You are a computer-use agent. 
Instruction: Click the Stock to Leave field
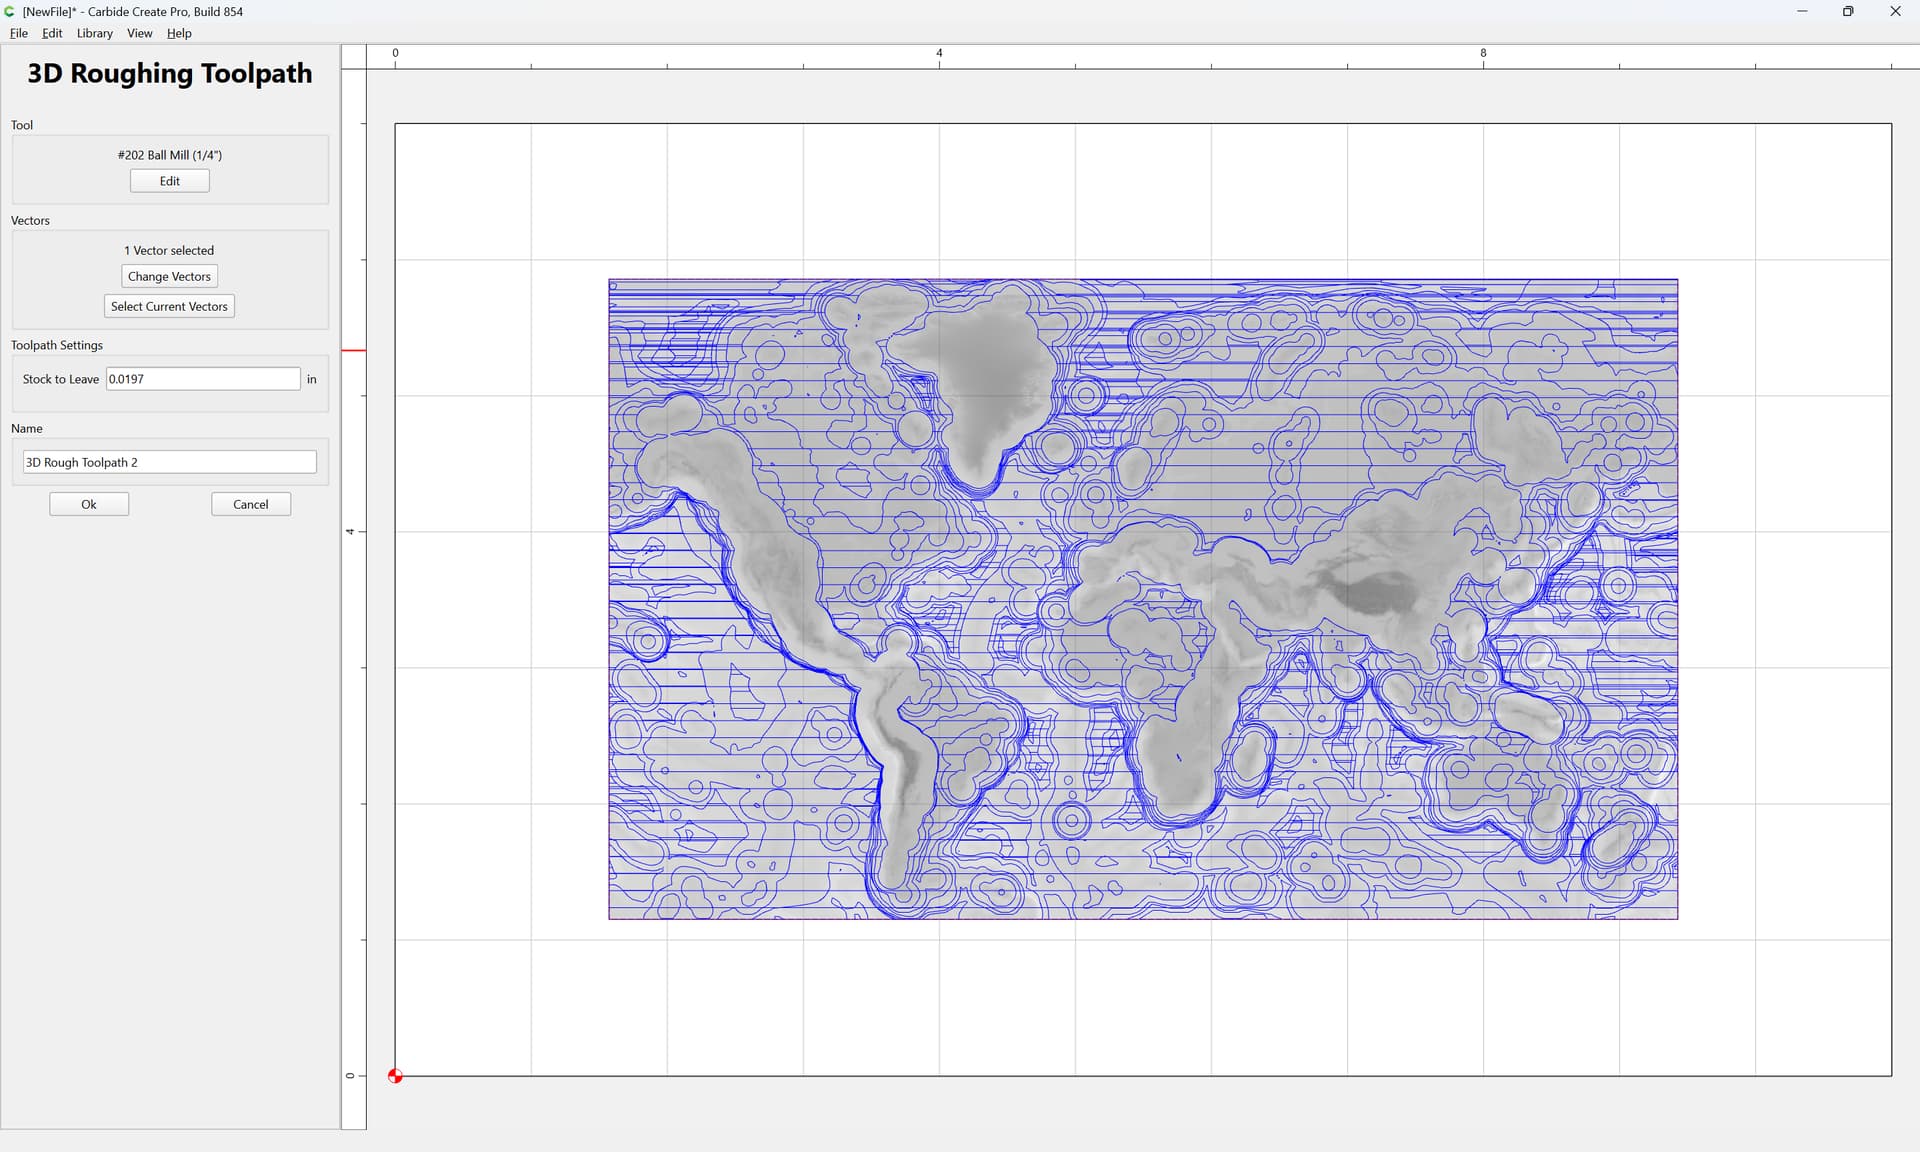coord(203,379)
